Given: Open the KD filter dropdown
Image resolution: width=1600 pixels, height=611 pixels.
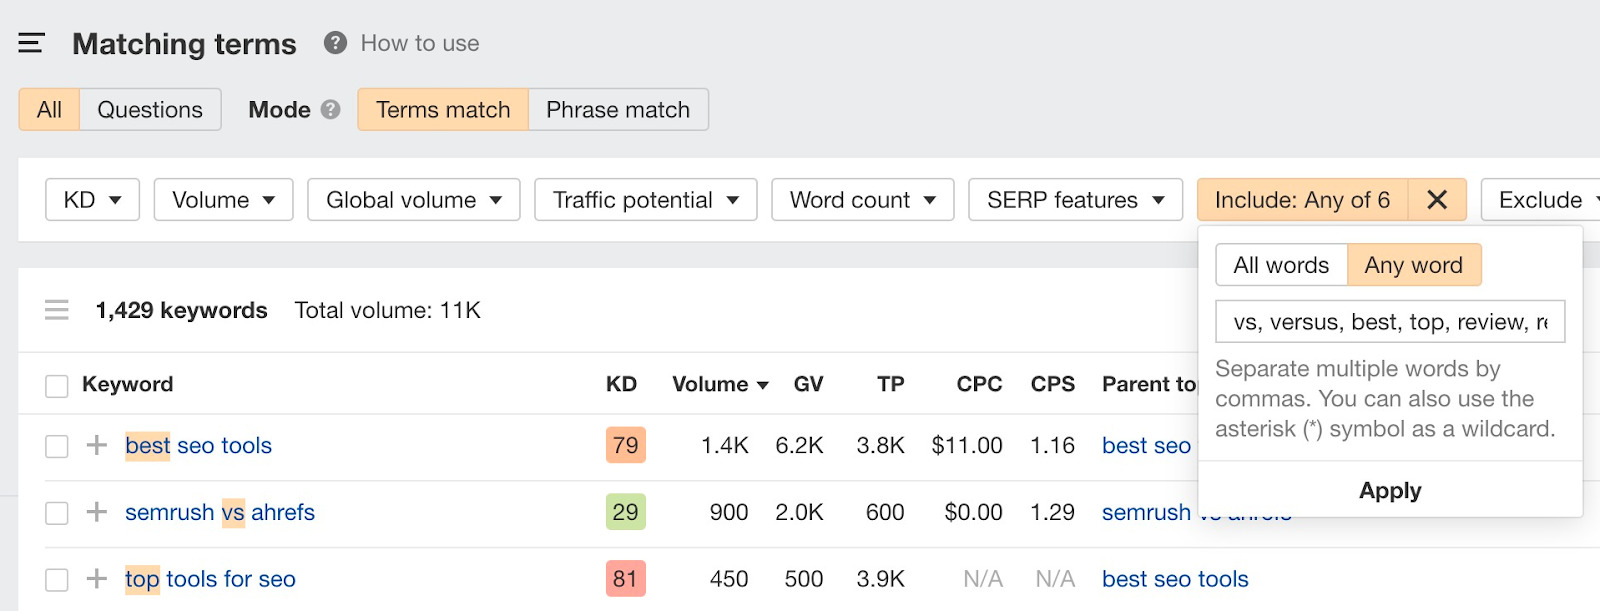Looking at the screenshot, I should tap(92, 200).
